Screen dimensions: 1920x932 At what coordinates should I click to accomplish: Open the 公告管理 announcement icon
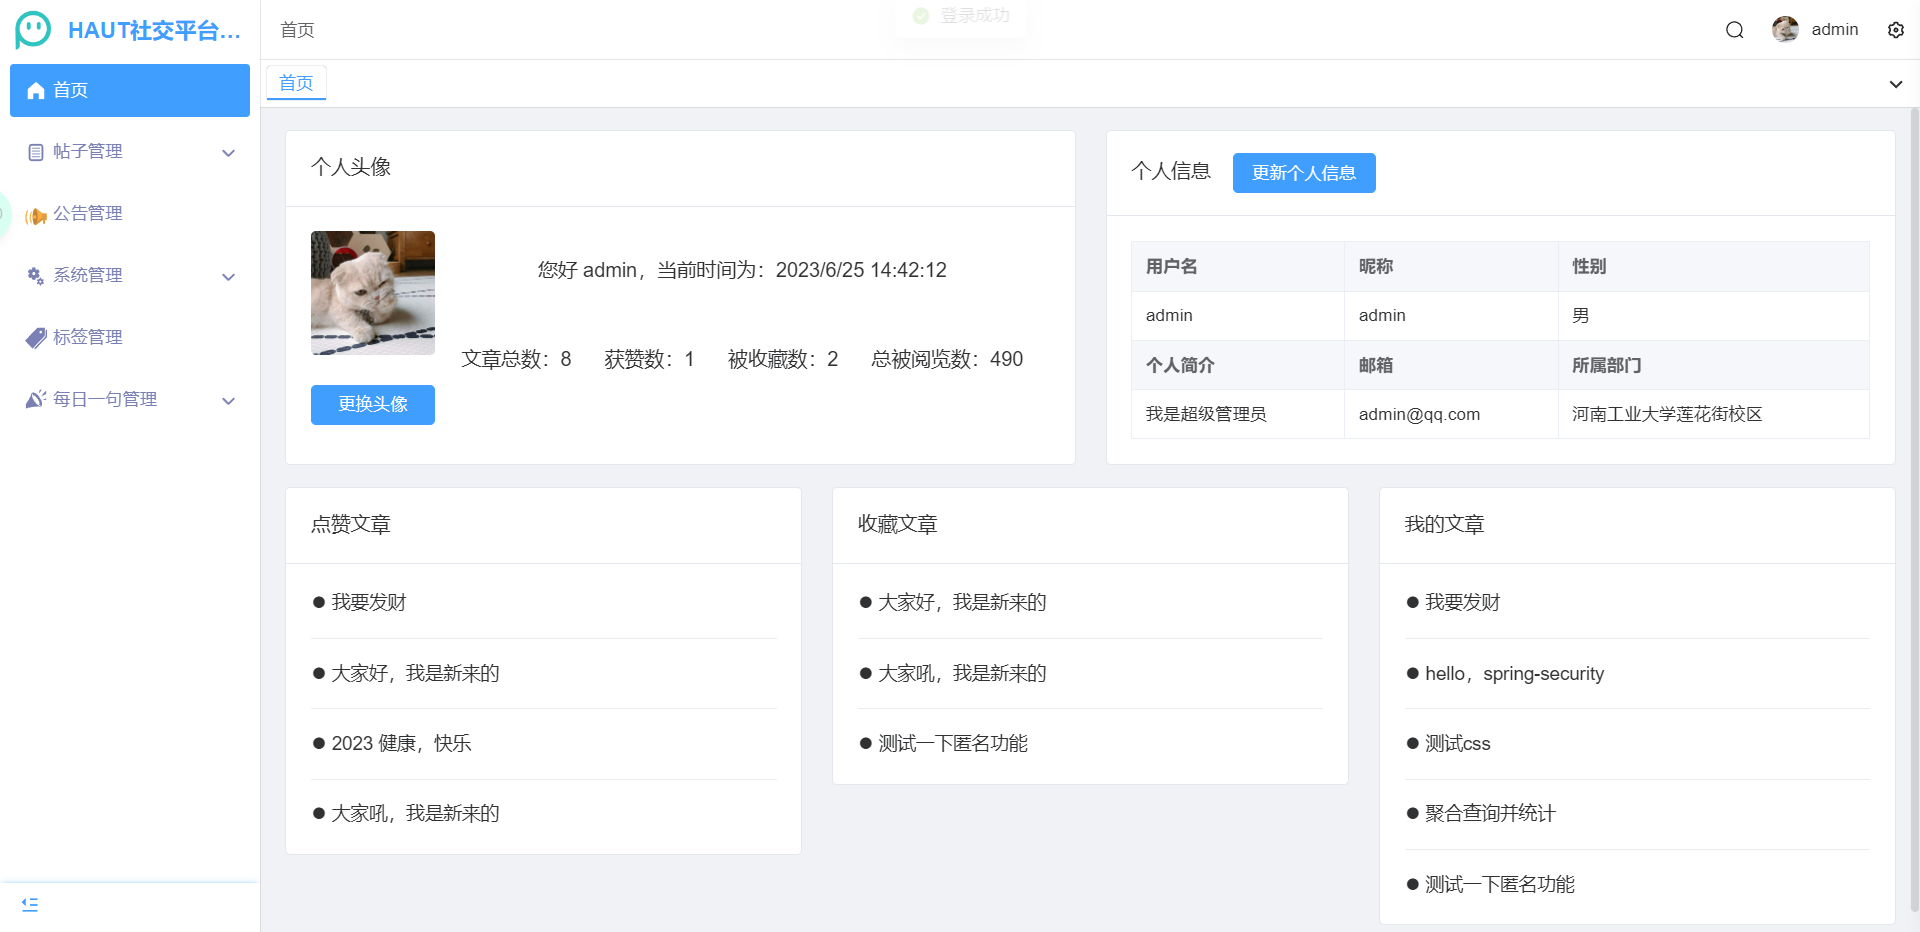point(36,214)
